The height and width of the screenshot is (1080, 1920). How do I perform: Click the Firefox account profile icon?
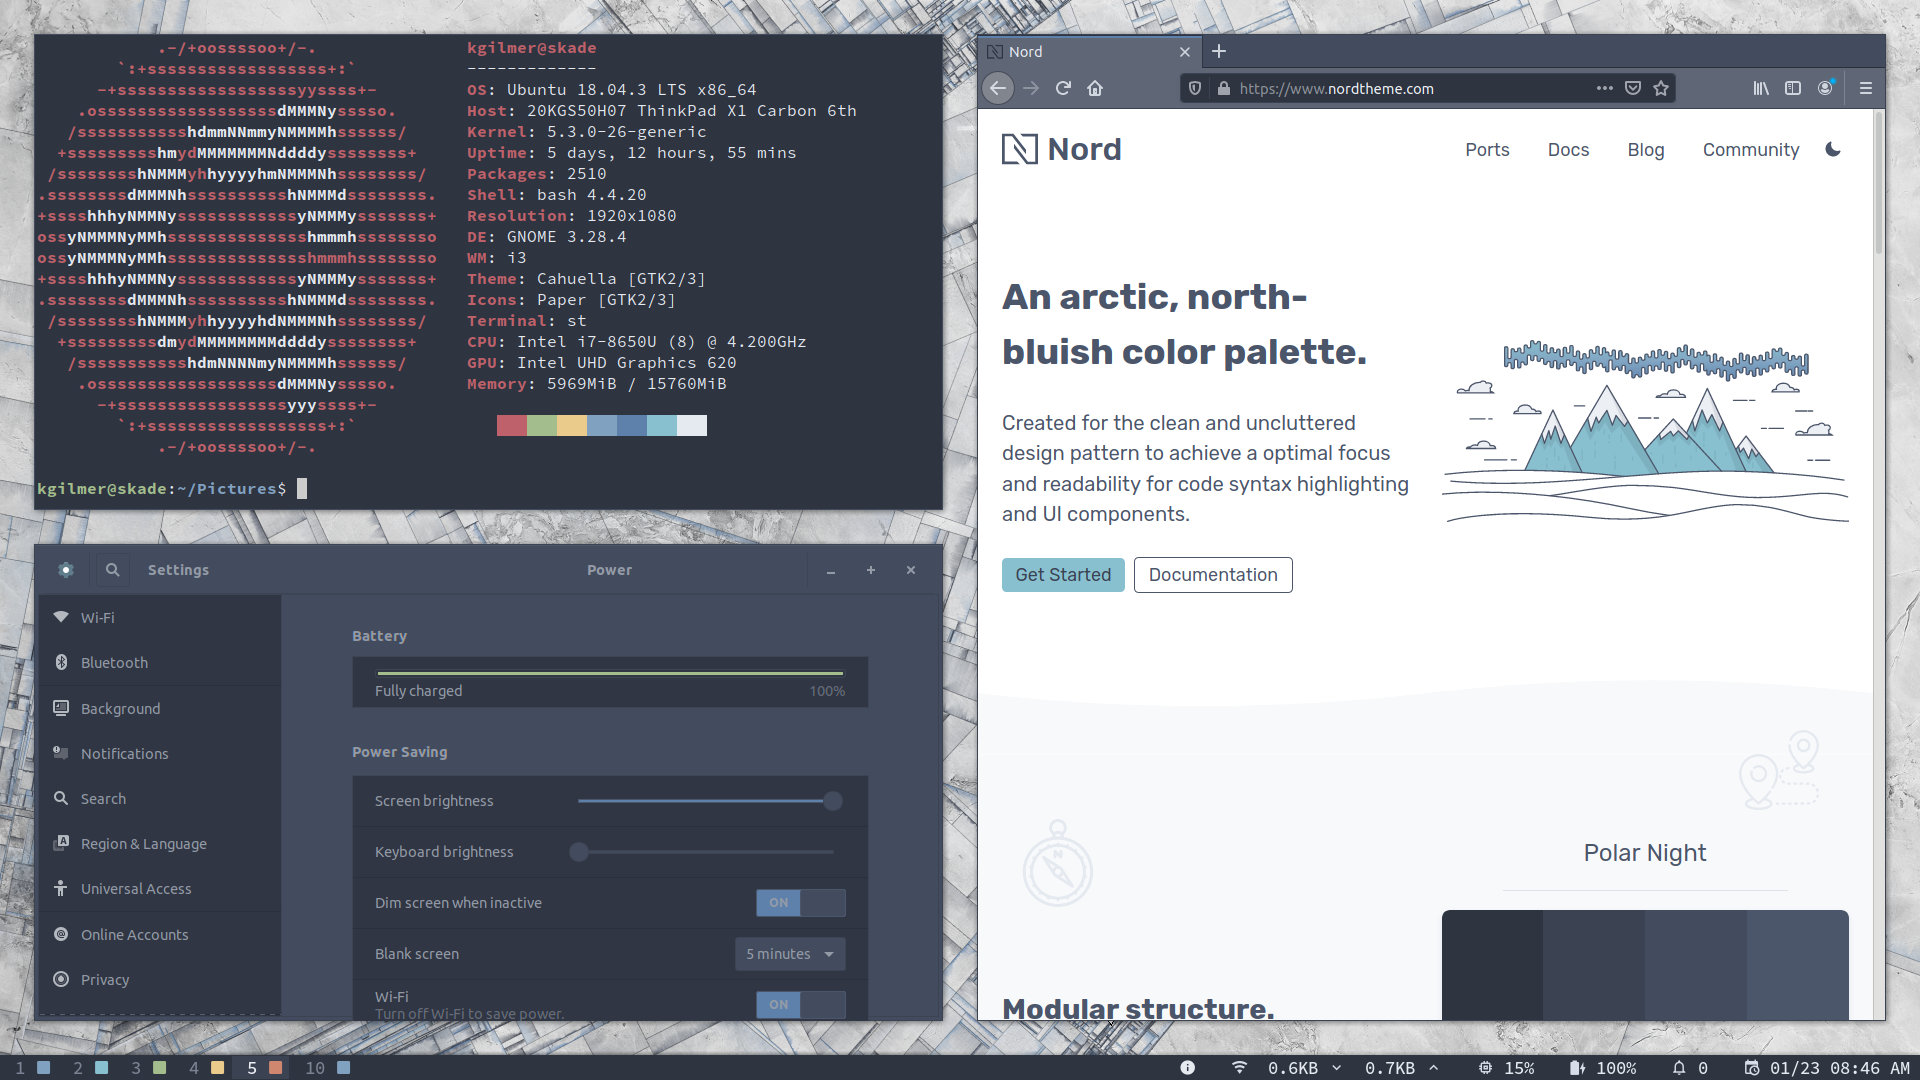(1826, 88)
